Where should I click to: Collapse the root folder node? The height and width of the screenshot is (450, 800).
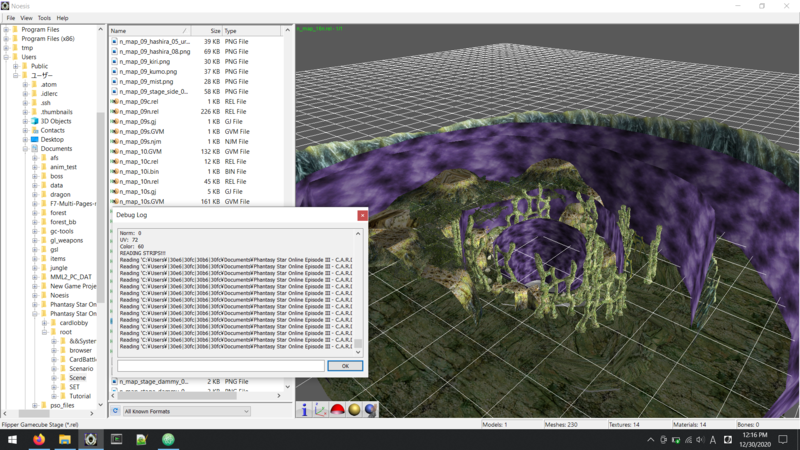point(45,332)
